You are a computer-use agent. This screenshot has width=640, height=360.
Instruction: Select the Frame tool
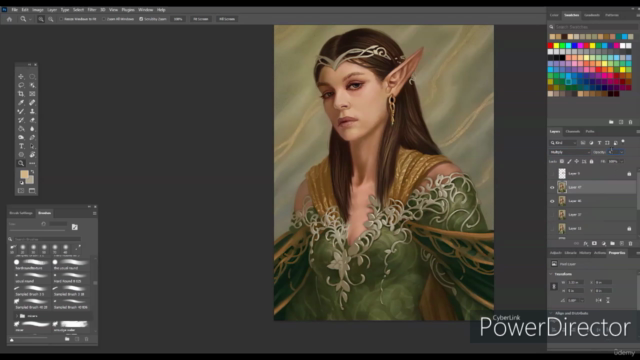pos(32,93)
